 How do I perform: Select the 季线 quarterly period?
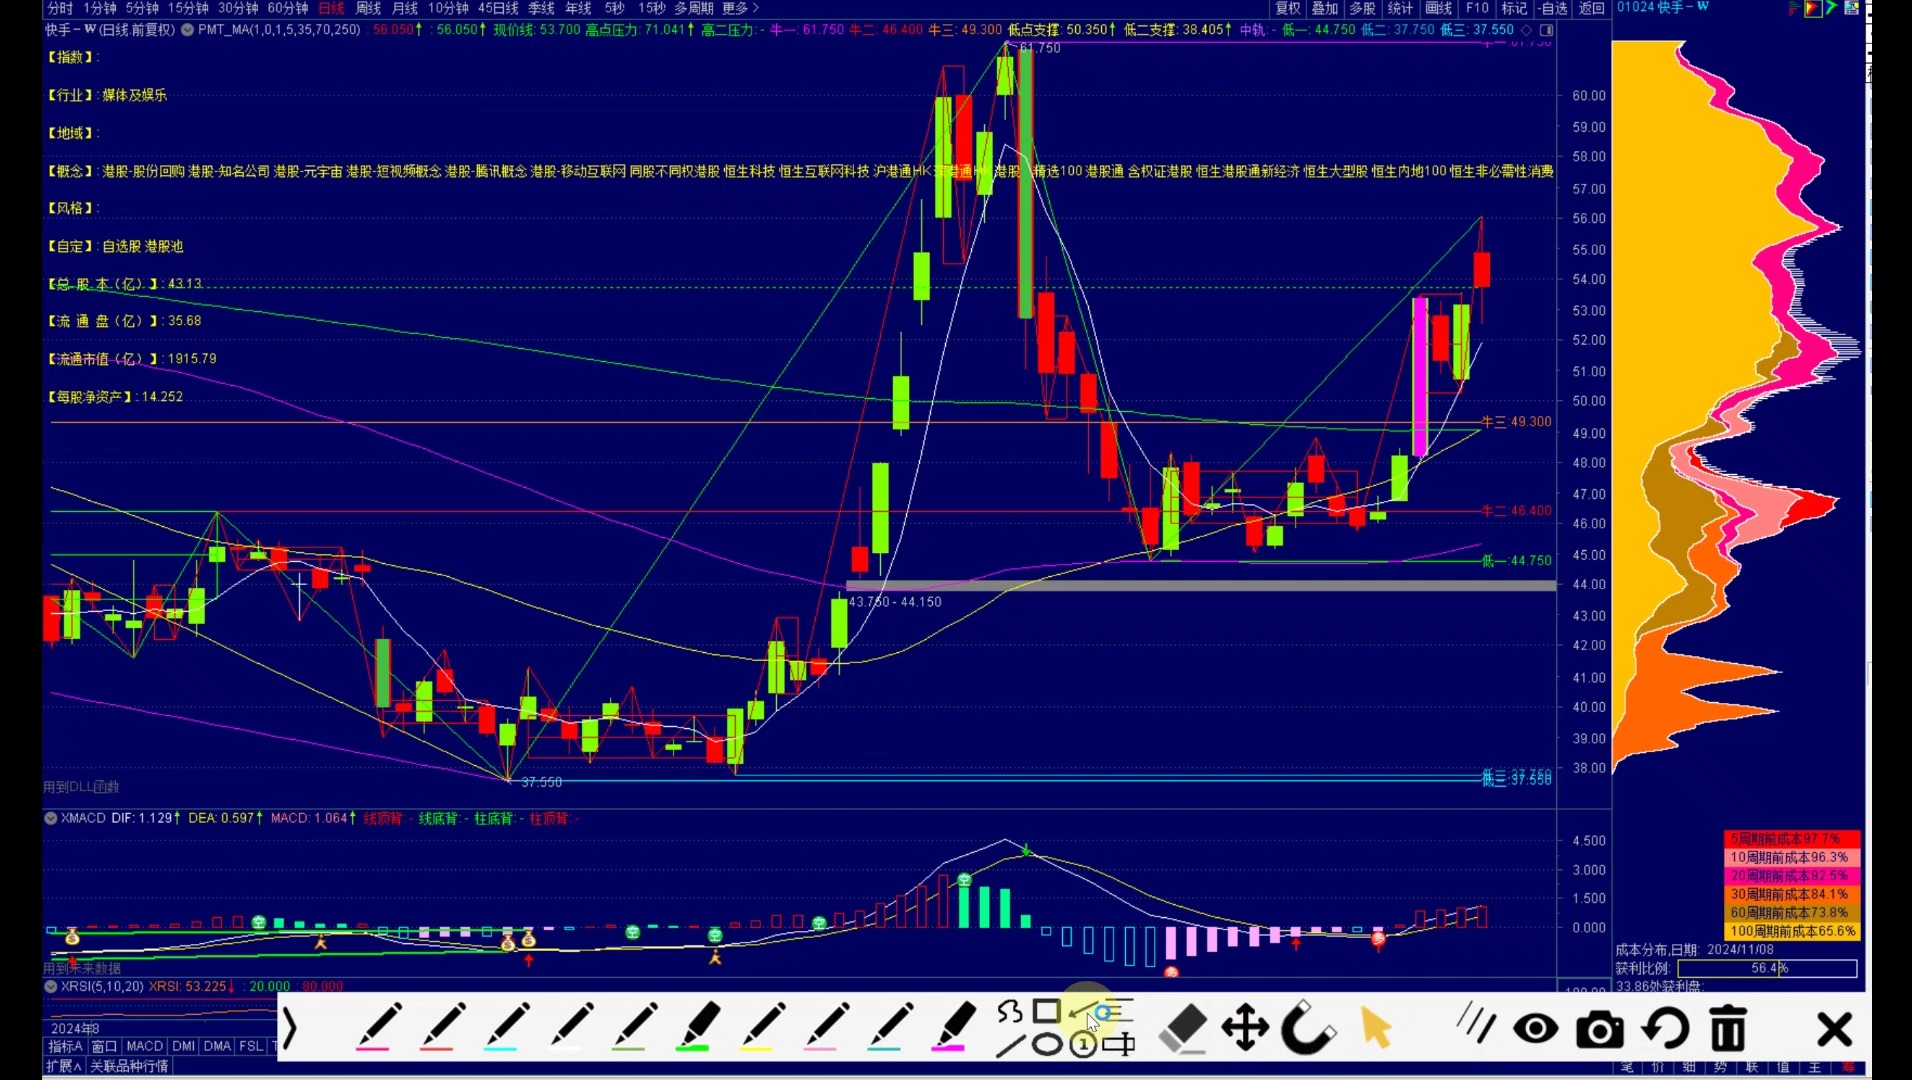pos(541,8)
